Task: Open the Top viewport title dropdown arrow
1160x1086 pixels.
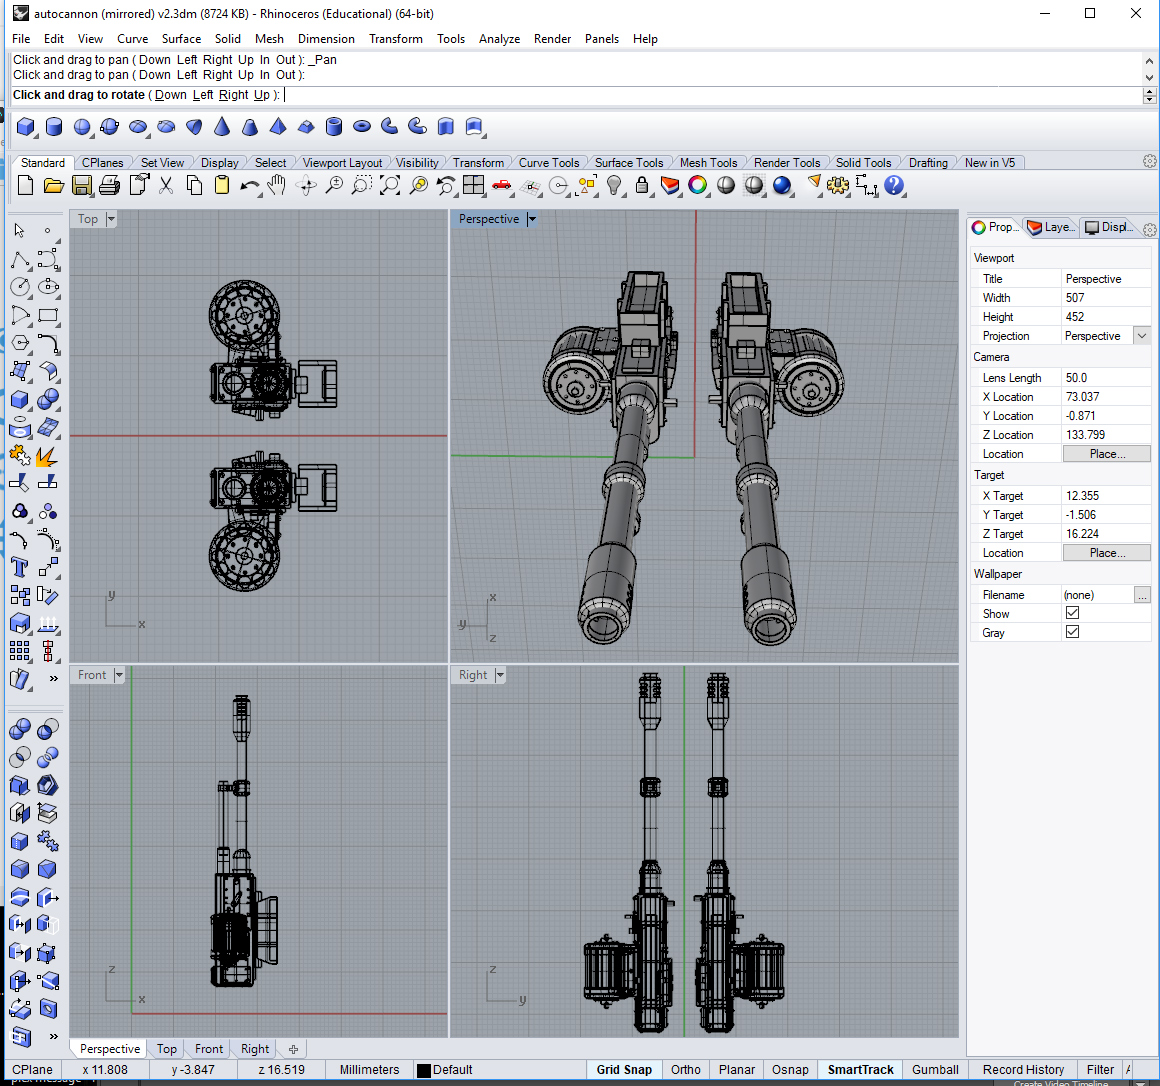Action: (111, 219)
